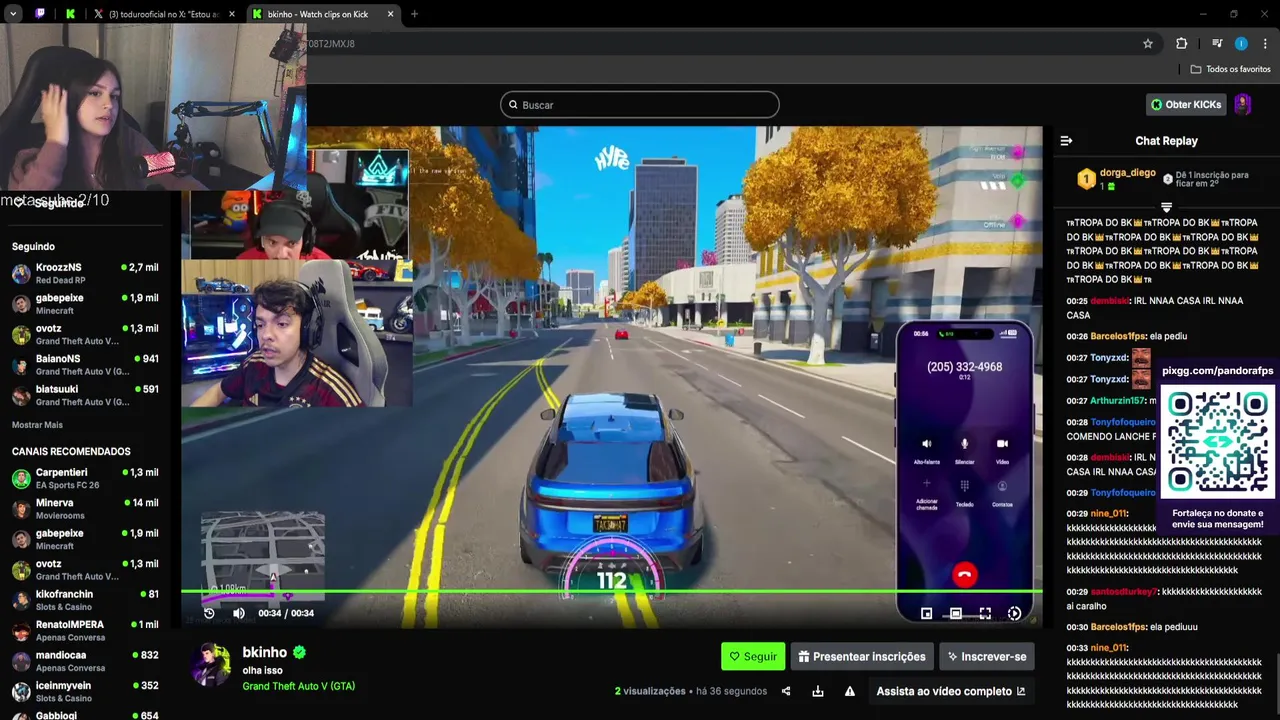
Task: Click kikofranchin avatar icon in sidebar
Action: (x=21, y=600)
